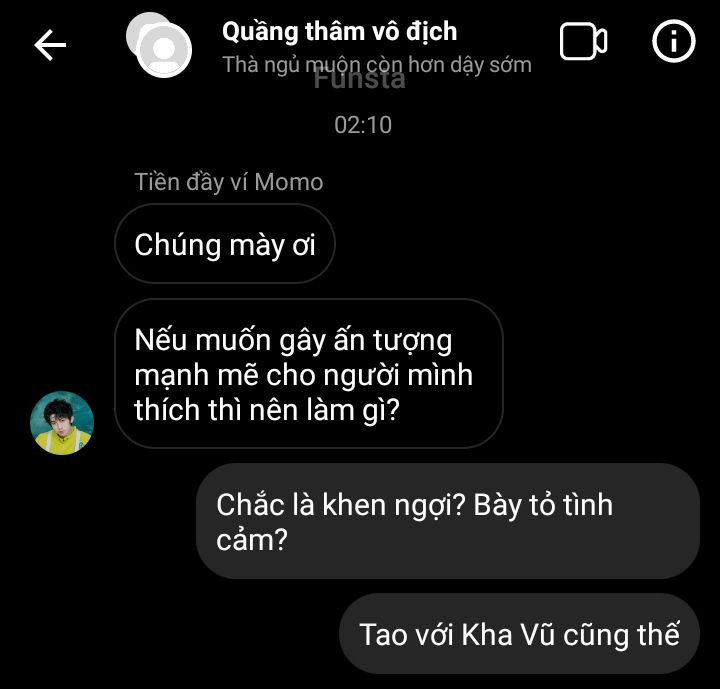Open the group name Quầng thâm vô địch
The image size is (720, 689).
pos(339,31)
